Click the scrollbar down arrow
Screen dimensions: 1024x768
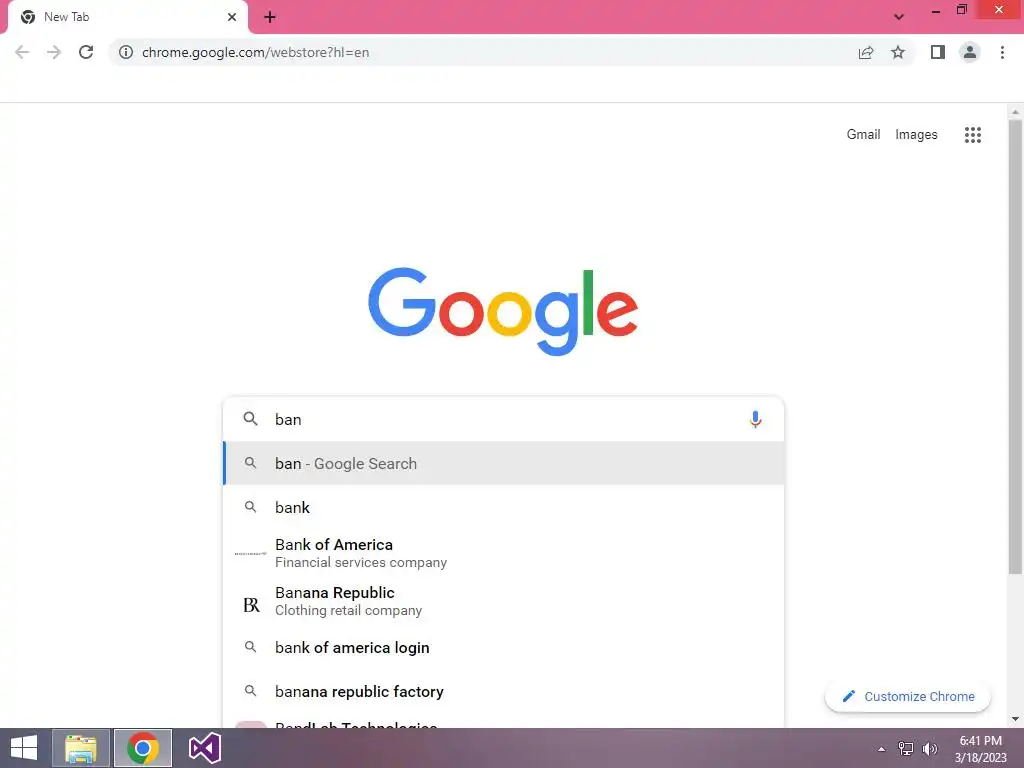pos(1015,719)
